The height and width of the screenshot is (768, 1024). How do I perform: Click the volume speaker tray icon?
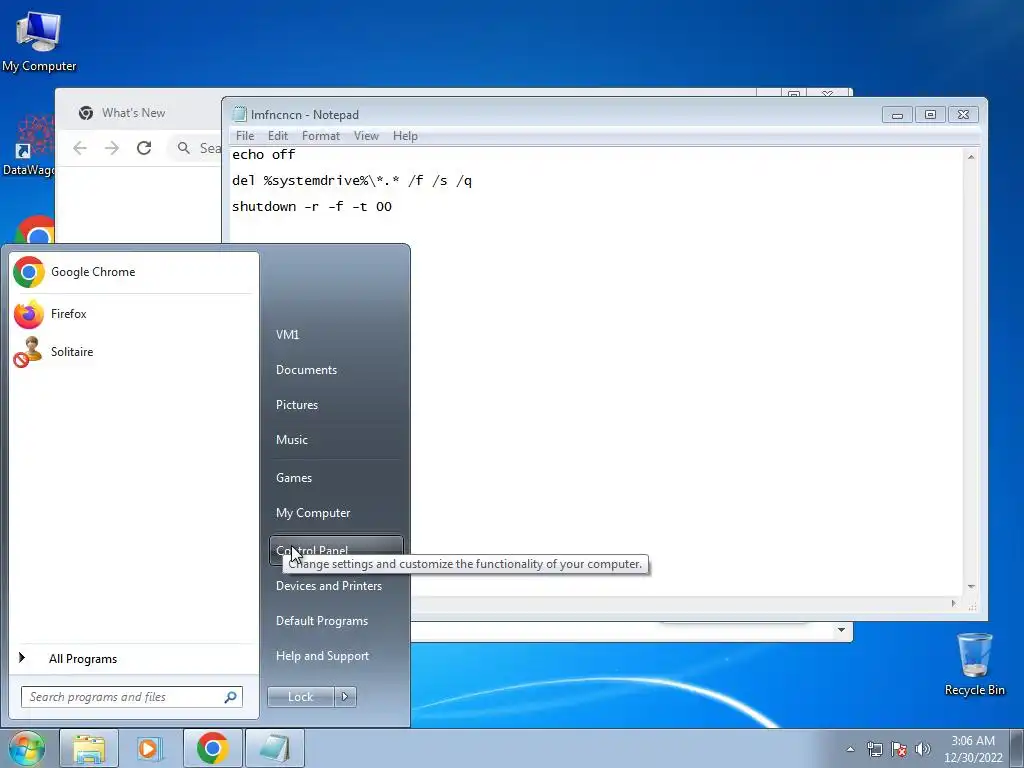pyautogui.click(x=923, y=749)
